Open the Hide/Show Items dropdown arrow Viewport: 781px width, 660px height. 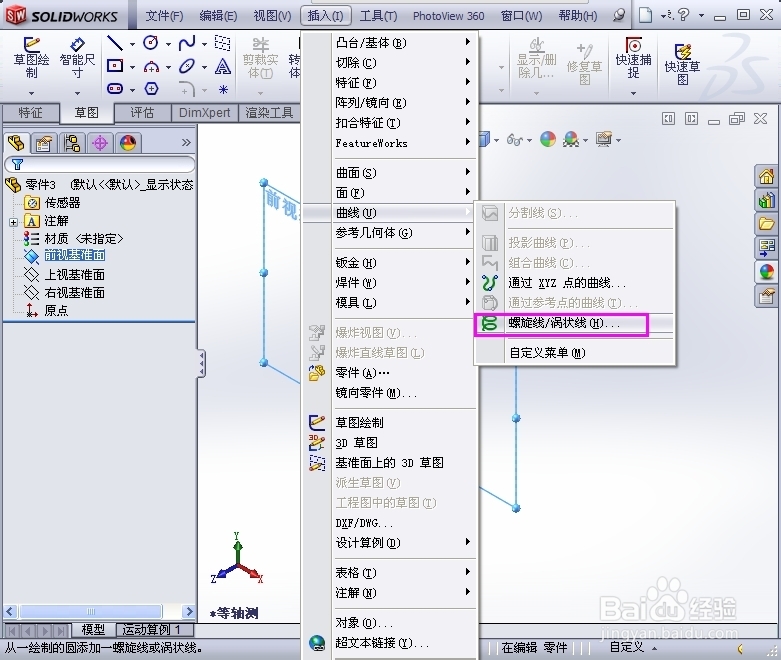pos(528,140)
